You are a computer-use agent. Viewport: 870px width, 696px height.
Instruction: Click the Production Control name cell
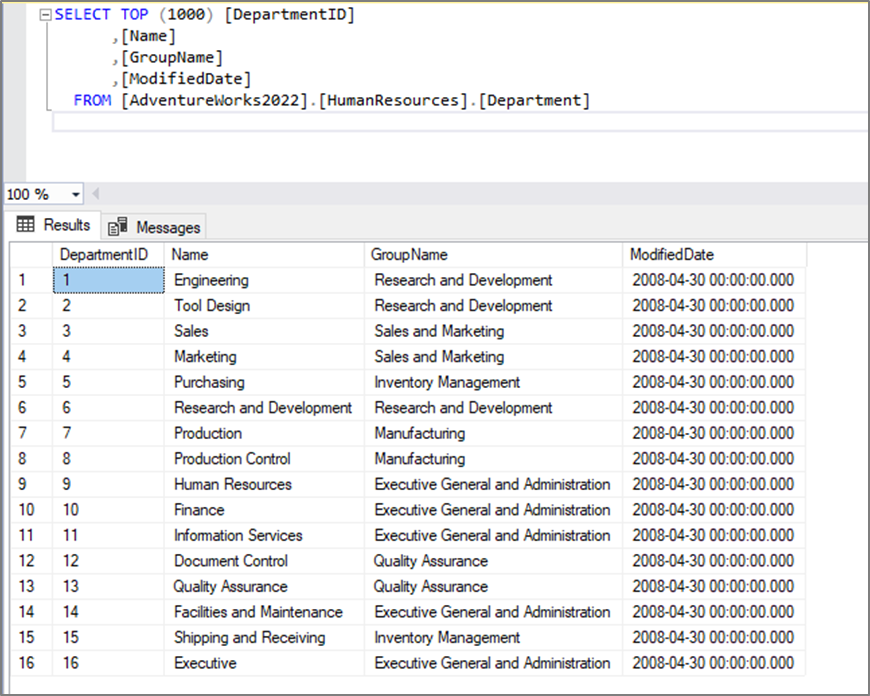(x=264, y=458)
